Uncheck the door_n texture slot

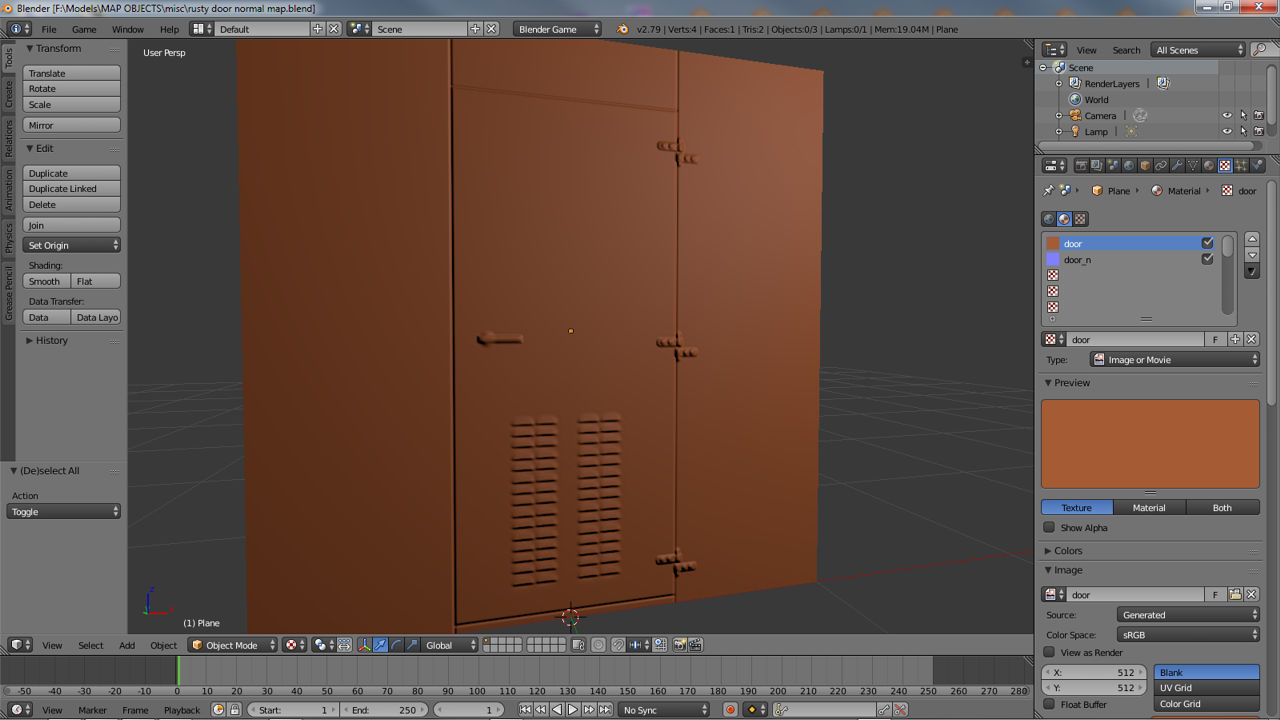pyautogui.click(x=1207, y=258)
